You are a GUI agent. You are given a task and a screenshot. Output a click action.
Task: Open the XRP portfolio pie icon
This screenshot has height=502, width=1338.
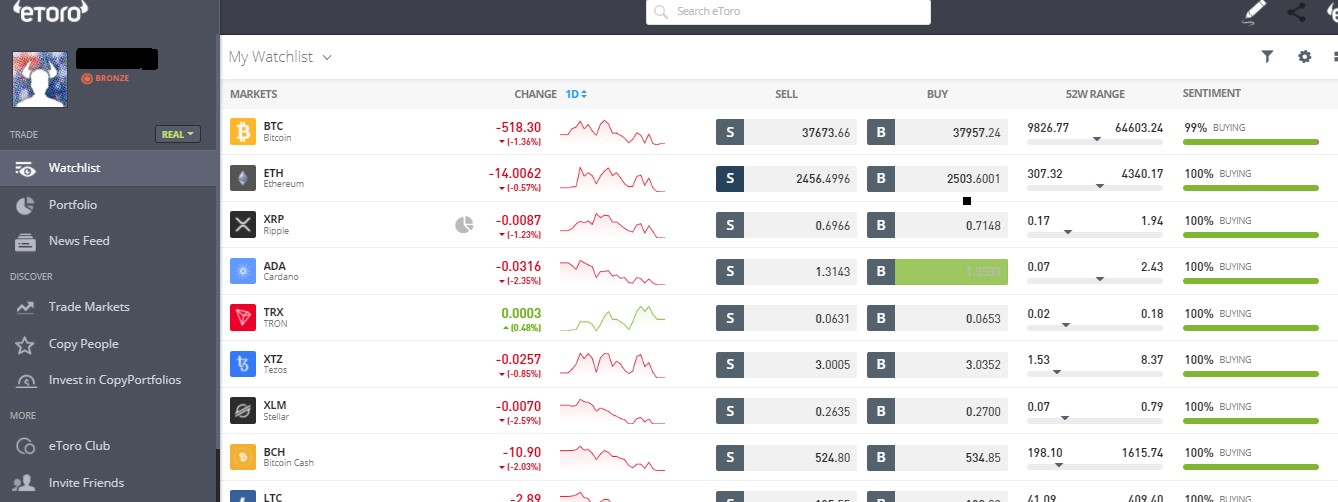[x=464, y=225]
